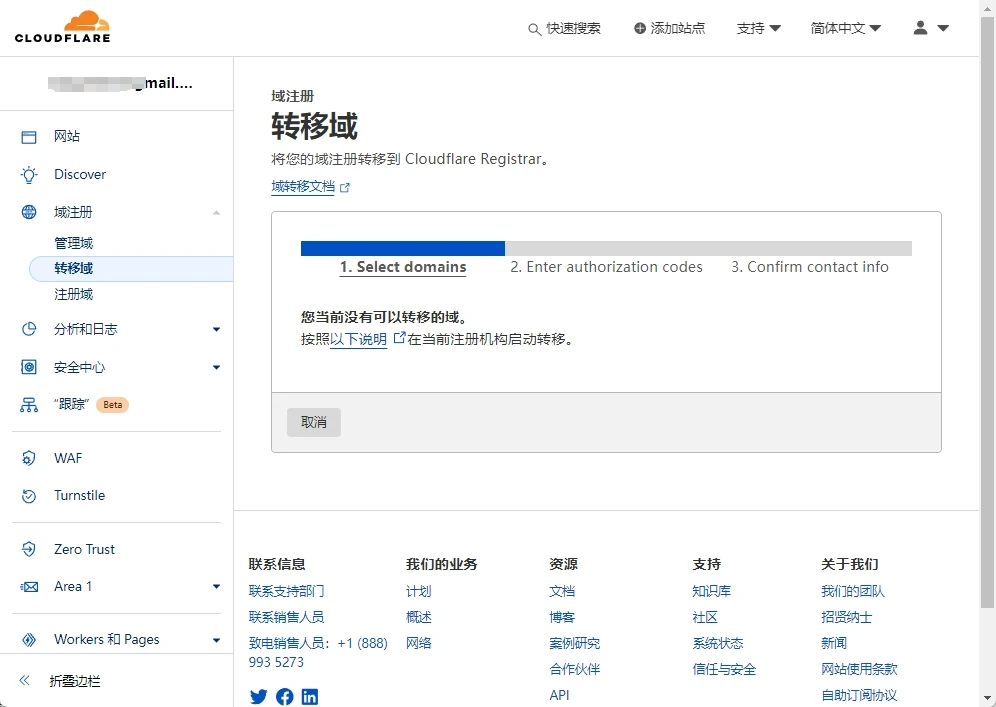Click the 安全中心 icon
996x707 pixels.
[x=29, y=367]
